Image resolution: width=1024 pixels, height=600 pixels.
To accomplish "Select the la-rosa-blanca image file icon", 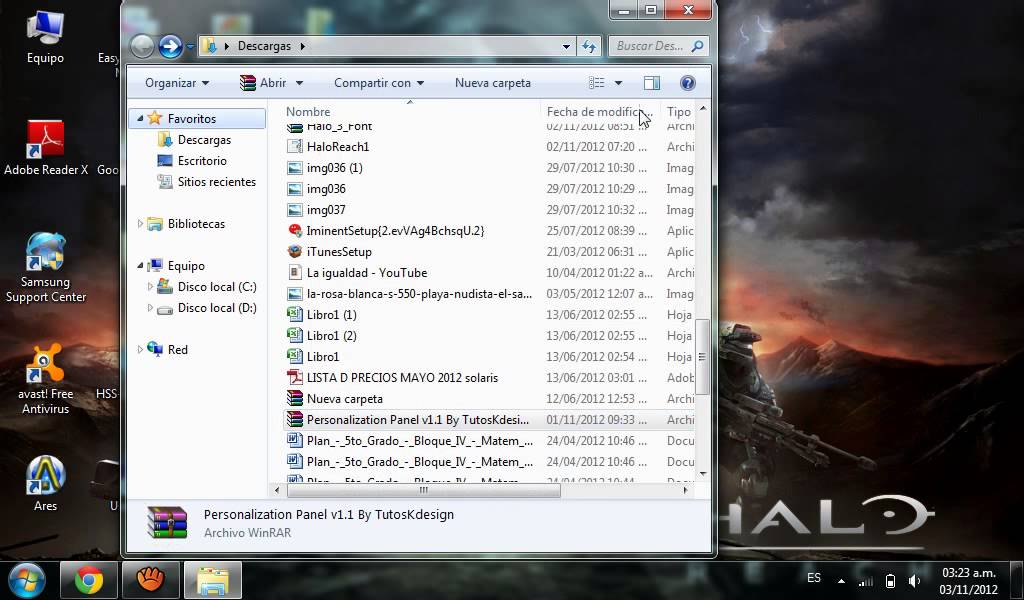I will [x=295, y=294].
